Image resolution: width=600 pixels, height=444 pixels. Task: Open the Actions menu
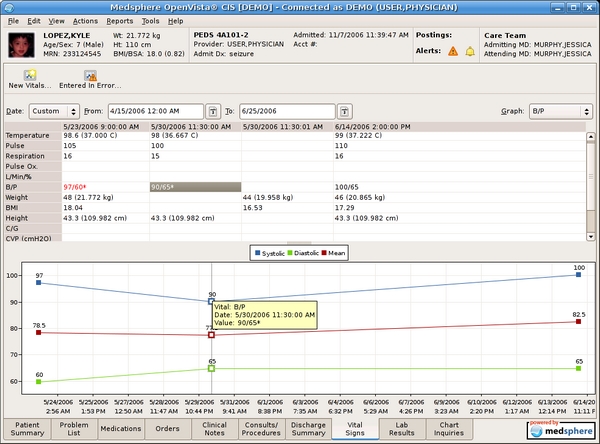pyautogui.click(x=85, y=21)
